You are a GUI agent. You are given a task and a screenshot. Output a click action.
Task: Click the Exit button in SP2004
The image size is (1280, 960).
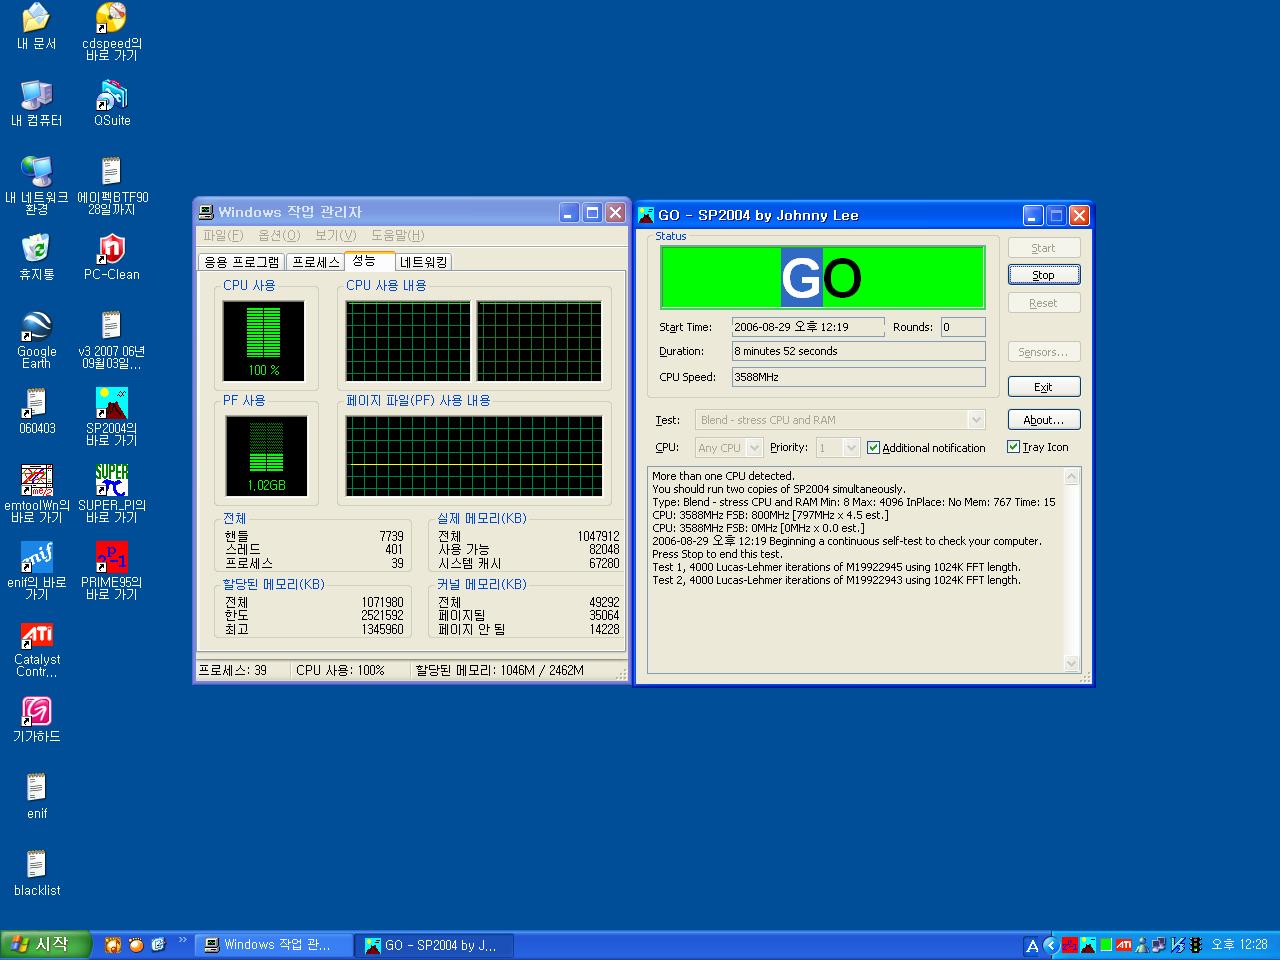pos(1043,387)
